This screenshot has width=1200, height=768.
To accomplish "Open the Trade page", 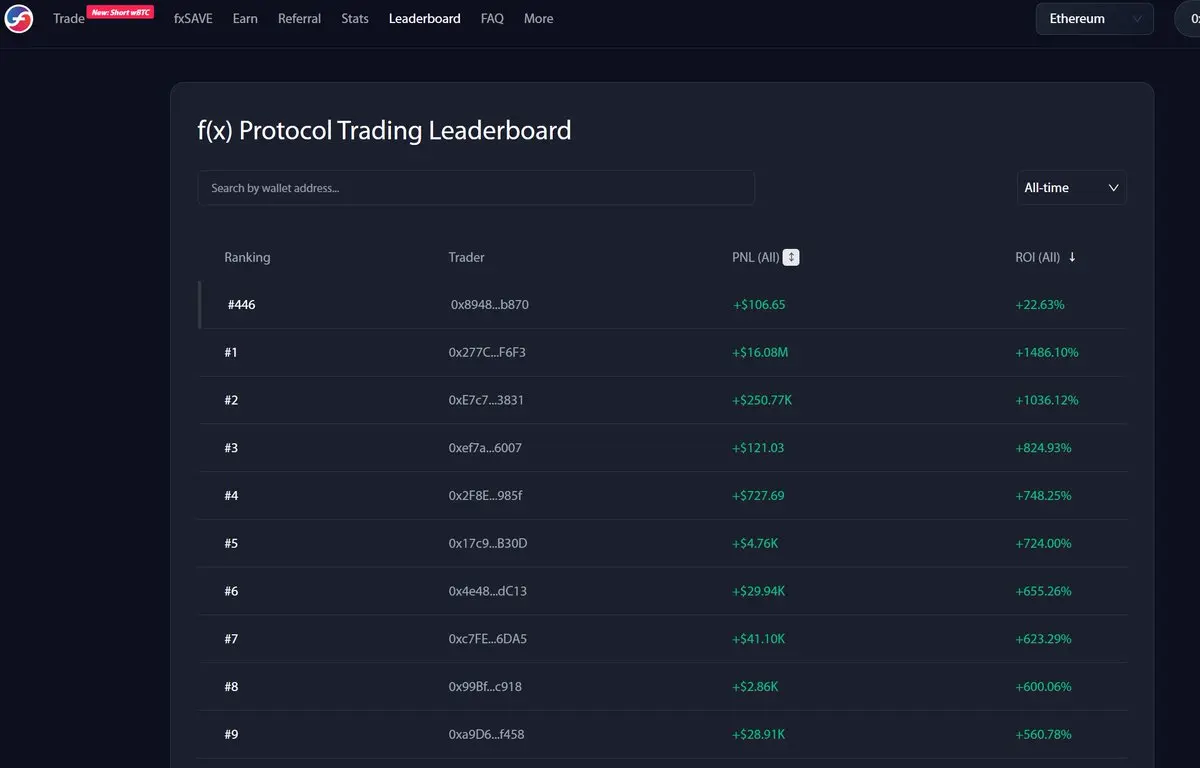I will [x=69, y=19].
